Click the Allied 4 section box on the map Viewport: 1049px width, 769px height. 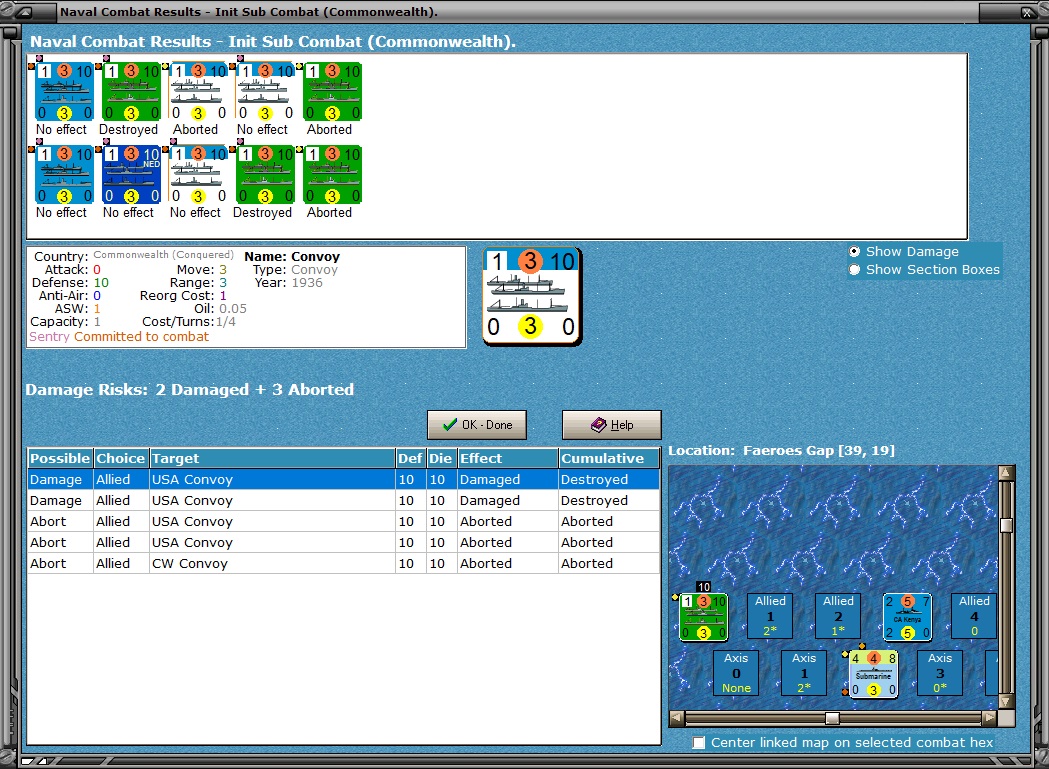974,616
